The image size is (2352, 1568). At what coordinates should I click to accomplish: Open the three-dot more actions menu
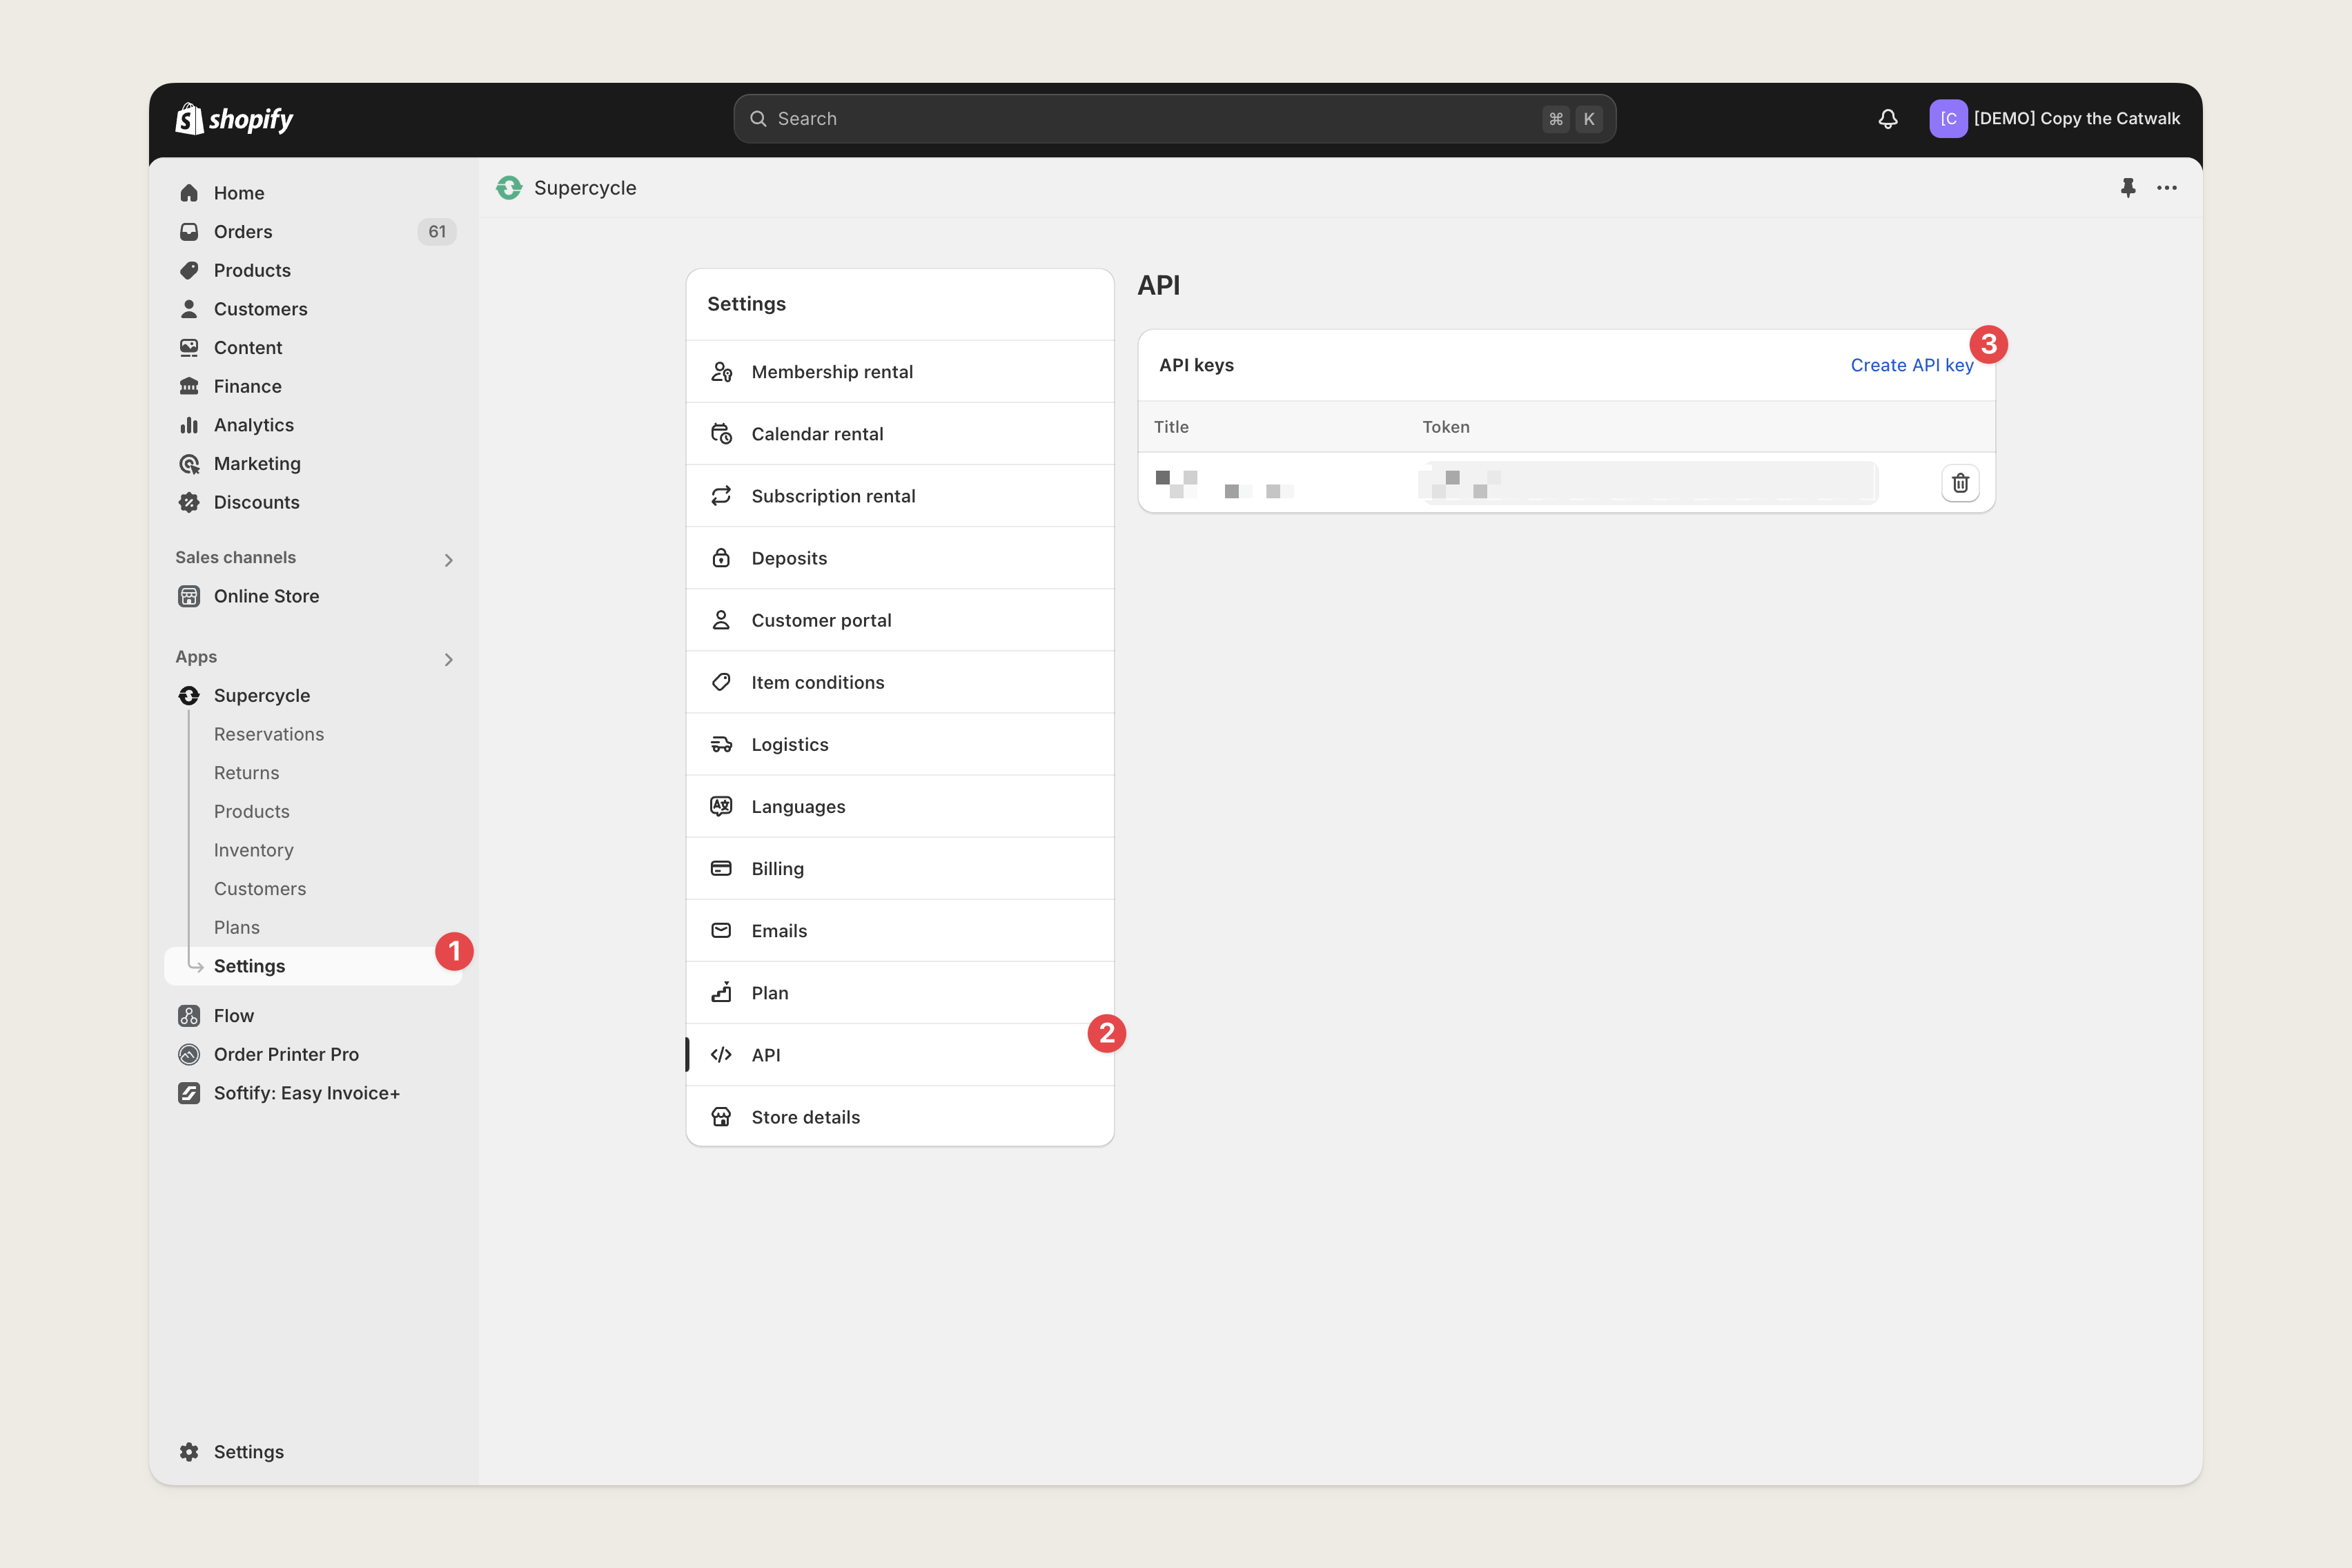(2166, 188)
